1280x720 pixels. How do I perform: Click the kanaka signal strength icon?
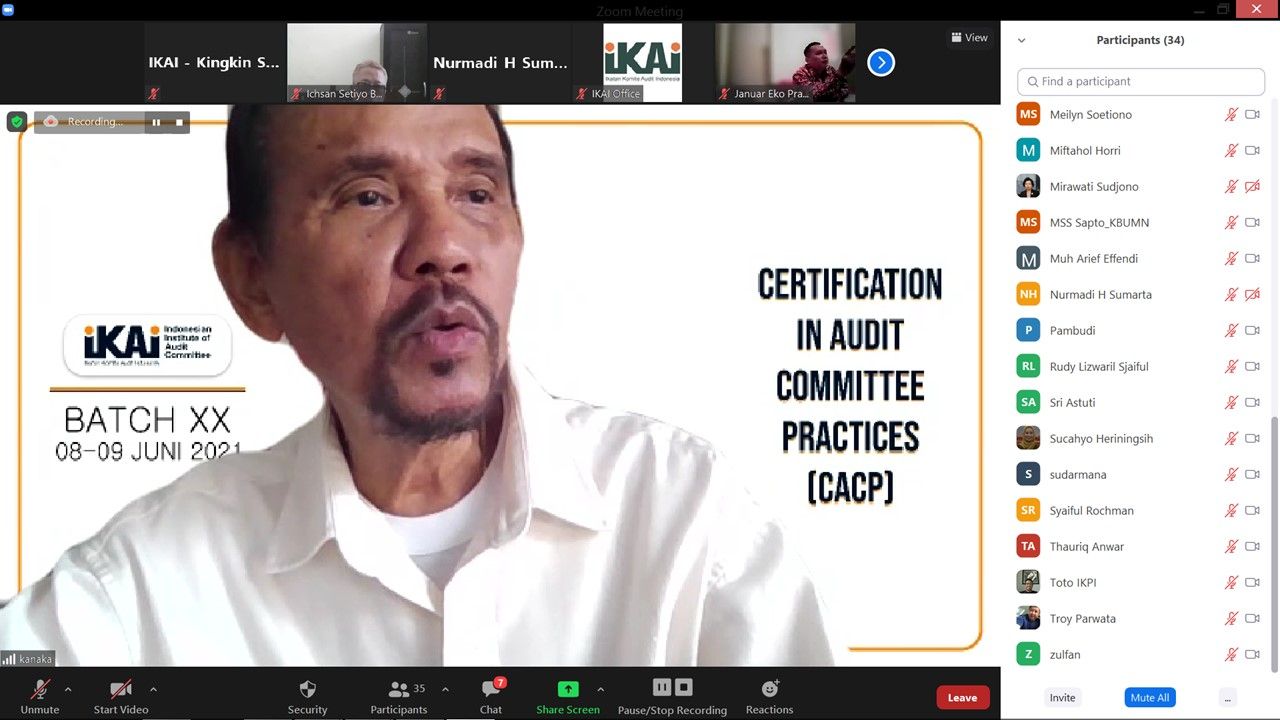(x=9, y=660)
